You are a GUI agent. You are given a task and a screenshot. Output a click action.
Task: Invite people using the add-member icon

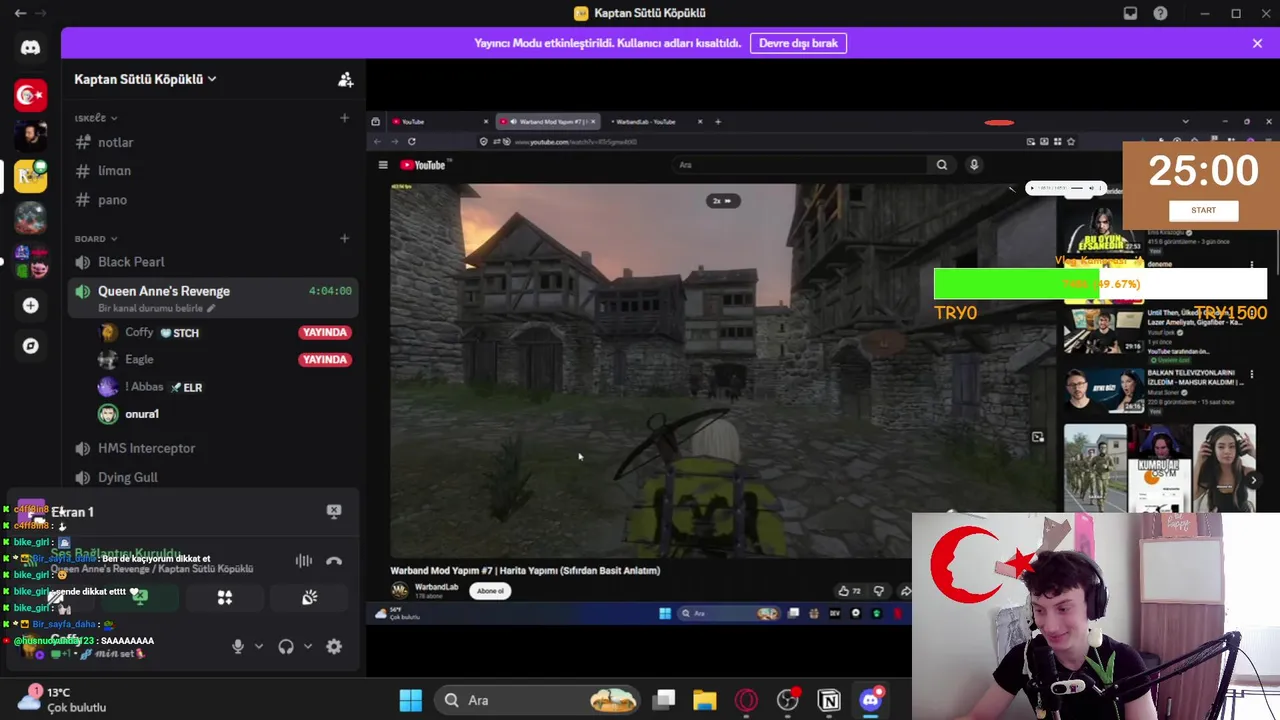[x=345, y=79]
